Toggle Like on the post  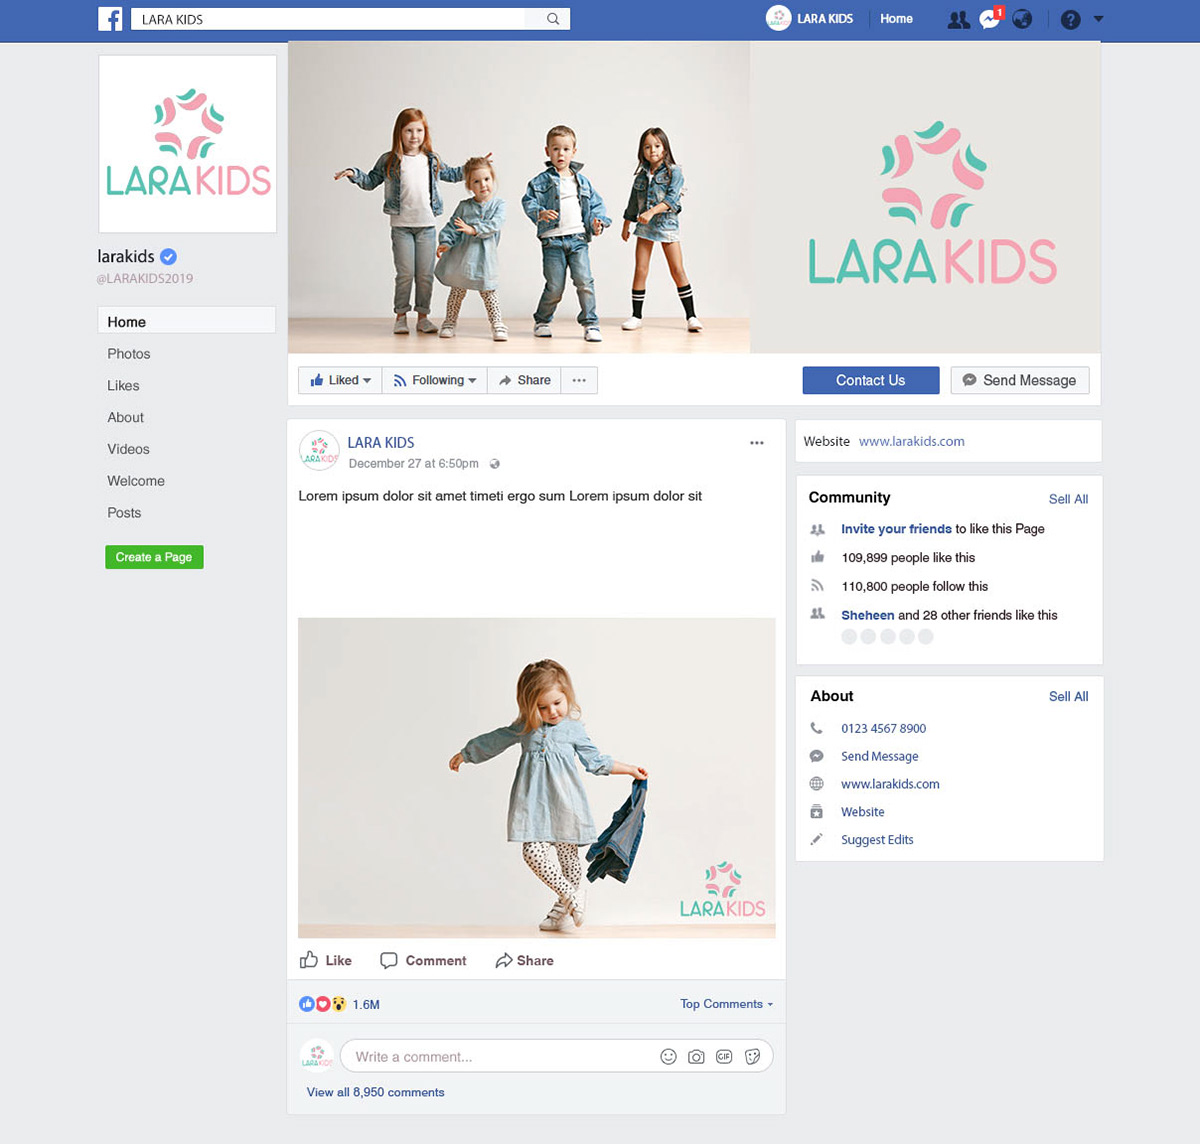click(326, 960)
